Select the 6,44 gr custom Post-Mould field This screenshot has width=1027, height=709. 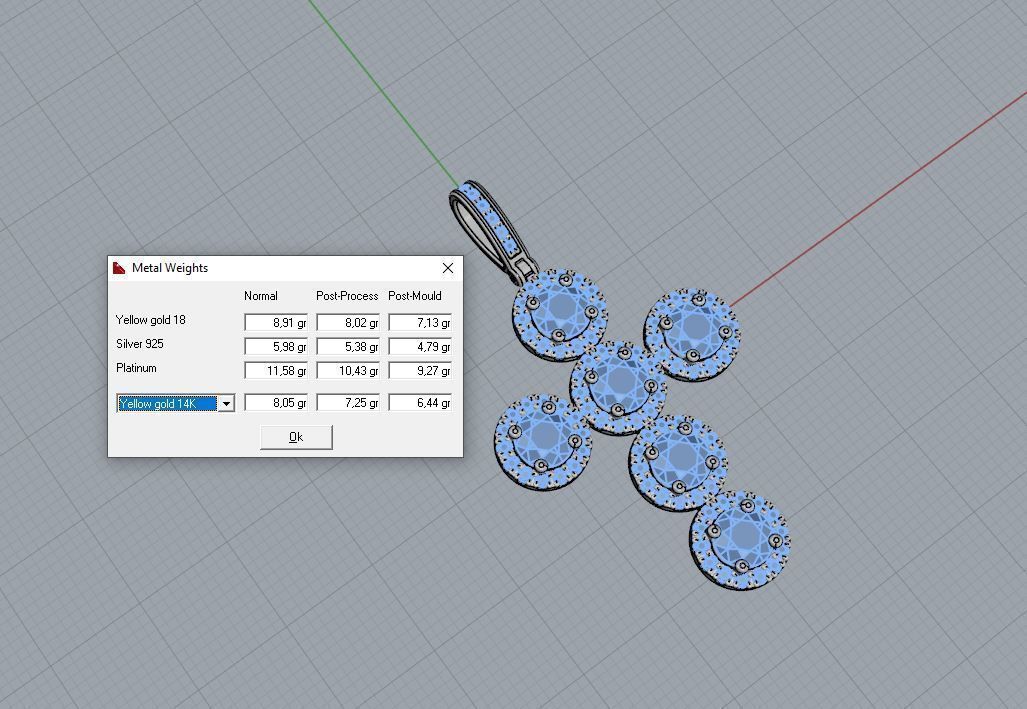420,402
